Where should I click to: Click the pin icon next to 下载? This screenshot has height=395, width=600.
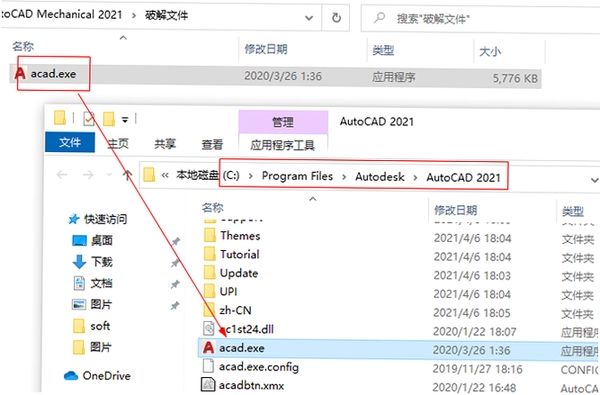point(175,263)
